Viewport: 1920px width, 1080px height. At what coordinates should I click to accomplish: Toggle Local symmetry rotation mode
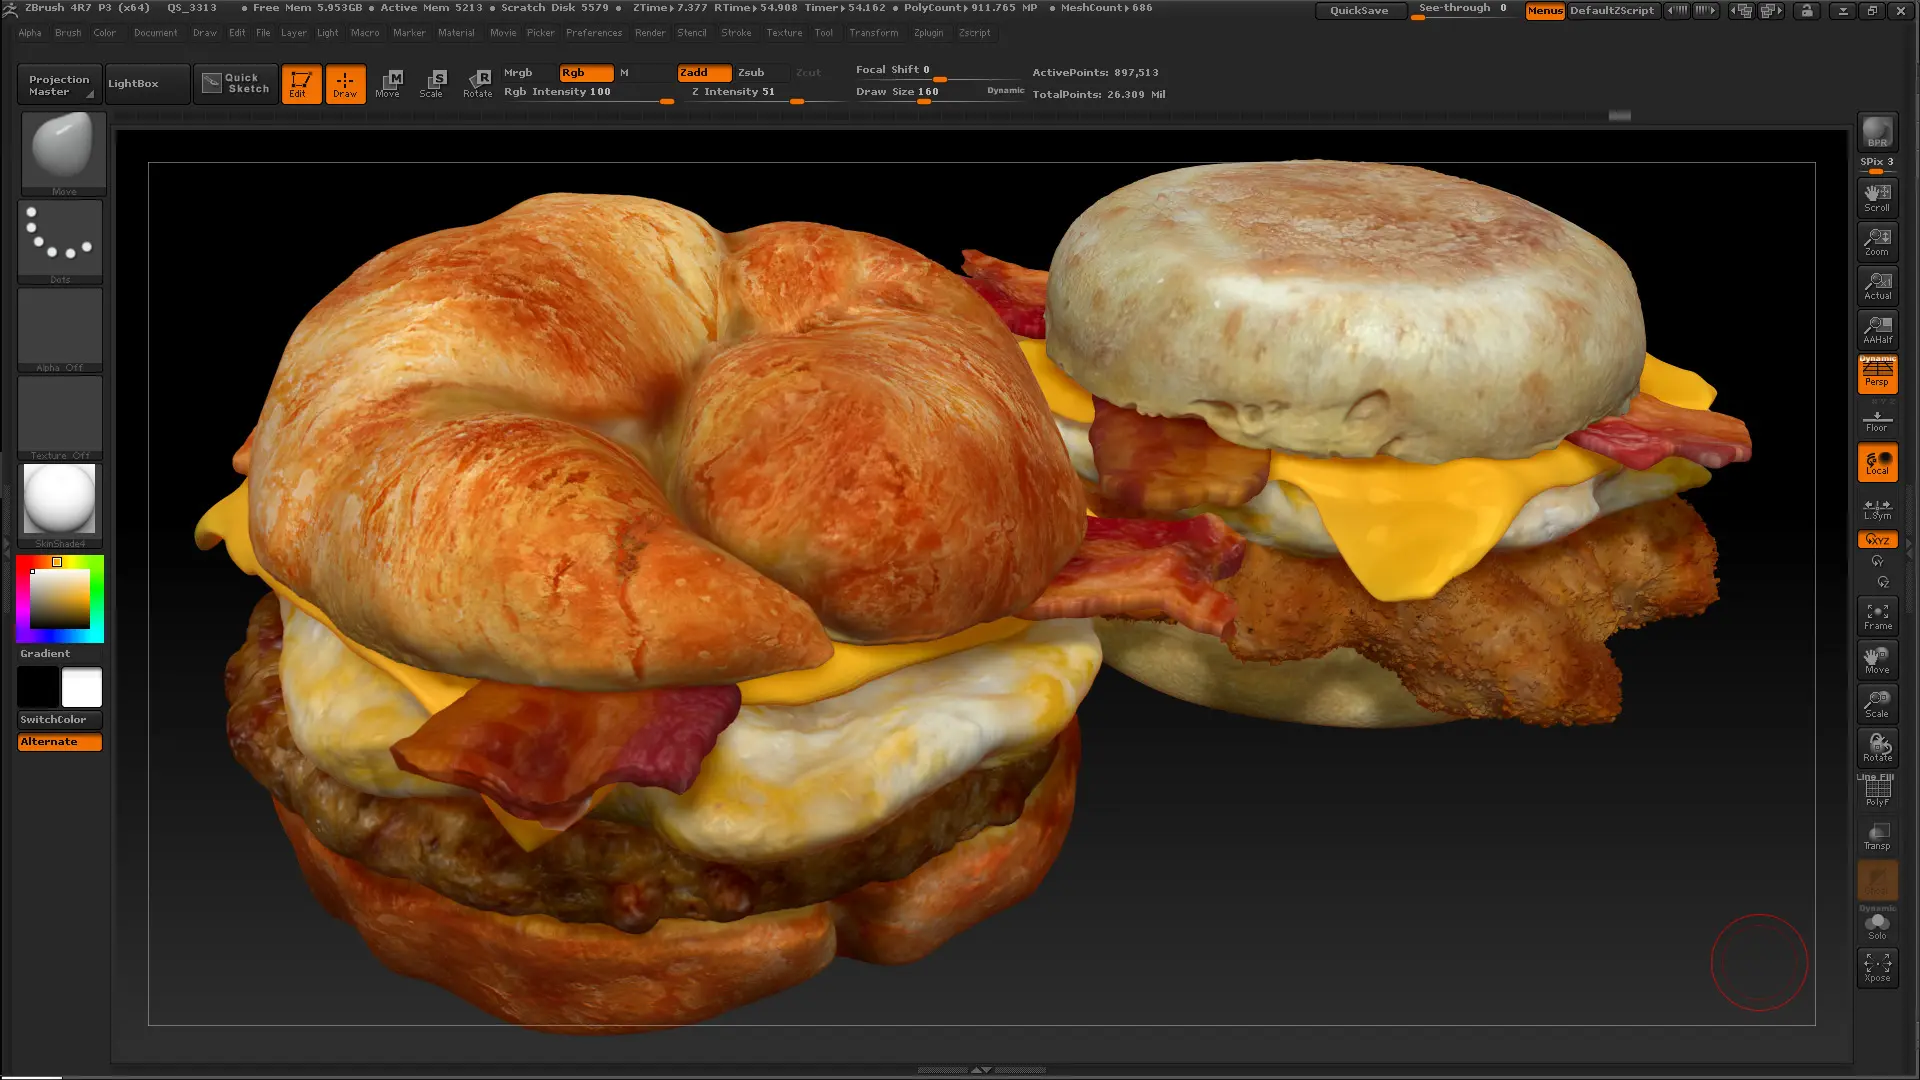coord(1877,463)
